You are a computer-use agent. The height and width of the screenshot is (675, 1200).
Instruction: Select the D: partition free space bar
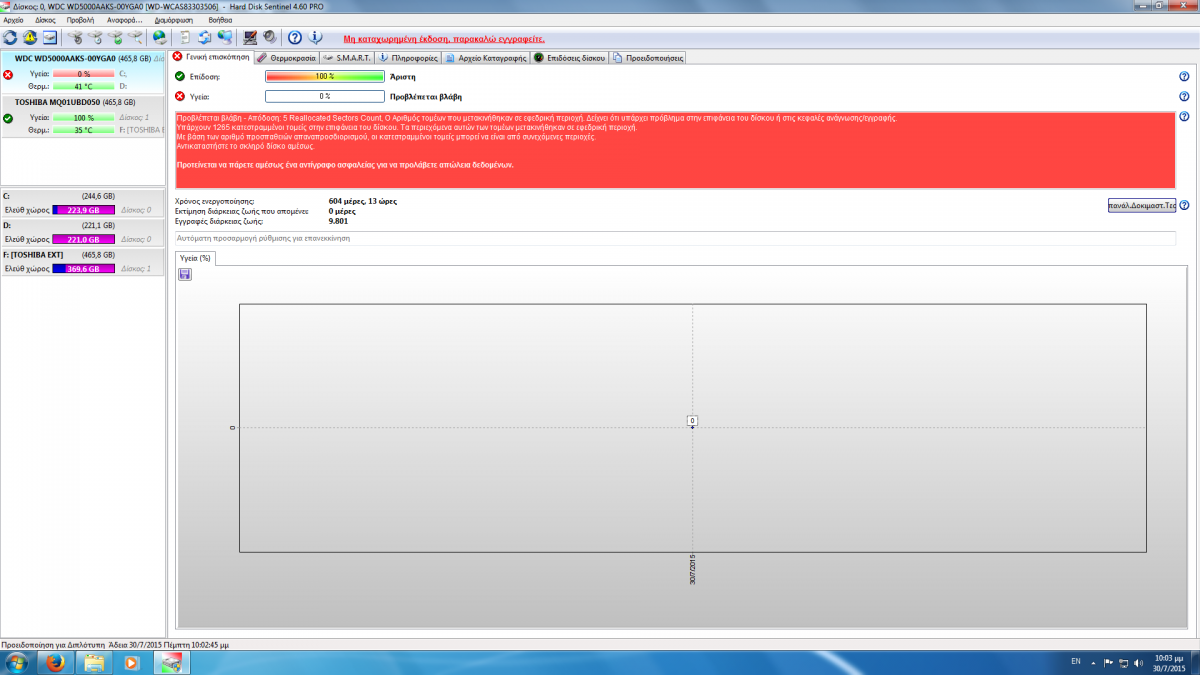[83, 240]
